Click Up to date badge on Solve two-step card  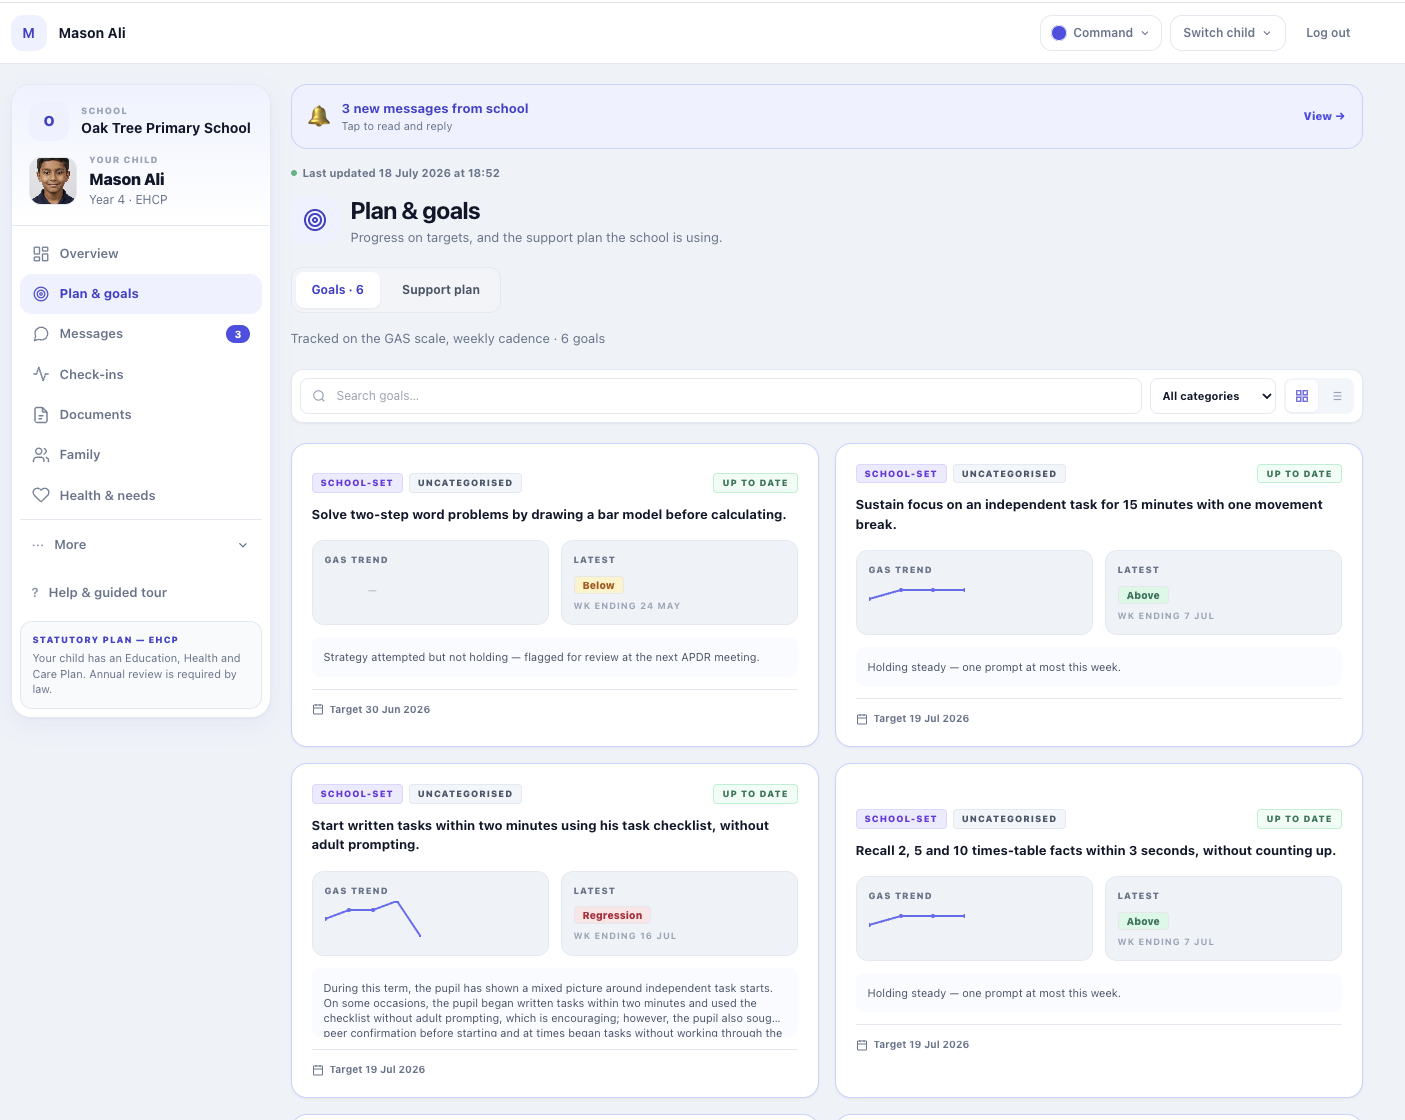coord(755,483)
